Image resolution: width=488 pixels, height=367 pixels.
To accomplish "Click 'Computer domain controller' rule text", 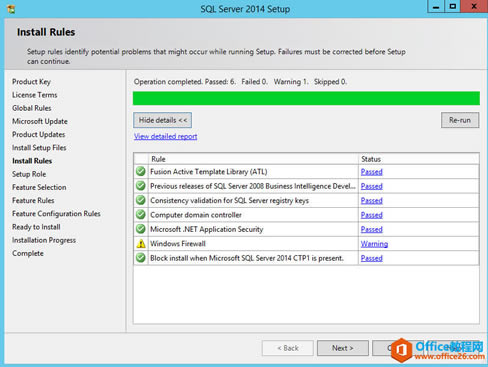I will tap(196, 215).
